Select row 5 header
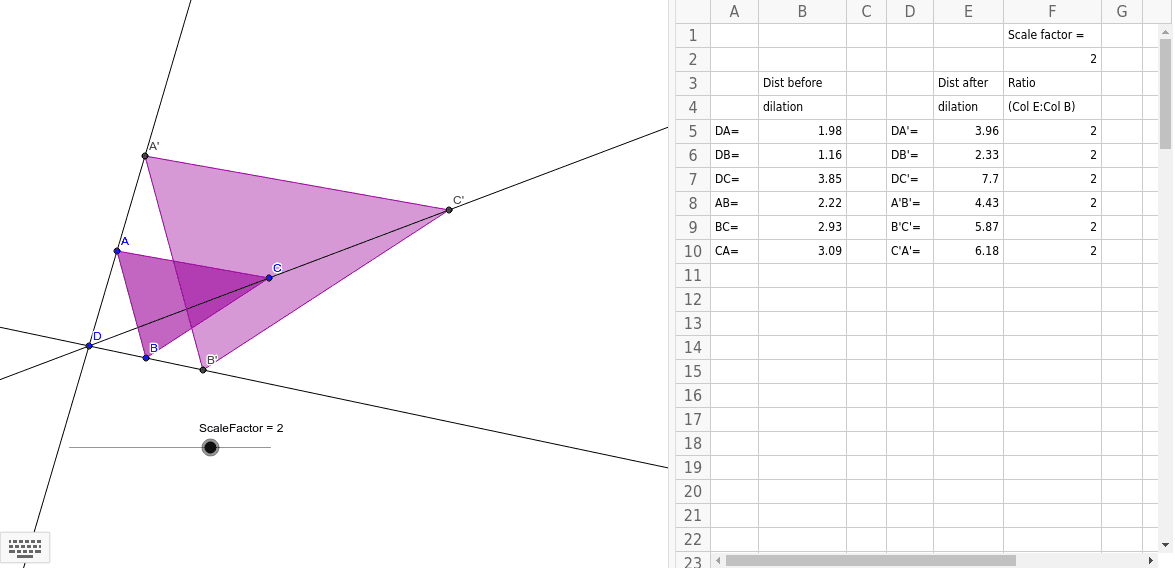The height and width of the screenshot is (570, 1175). (x=692, y=131)
